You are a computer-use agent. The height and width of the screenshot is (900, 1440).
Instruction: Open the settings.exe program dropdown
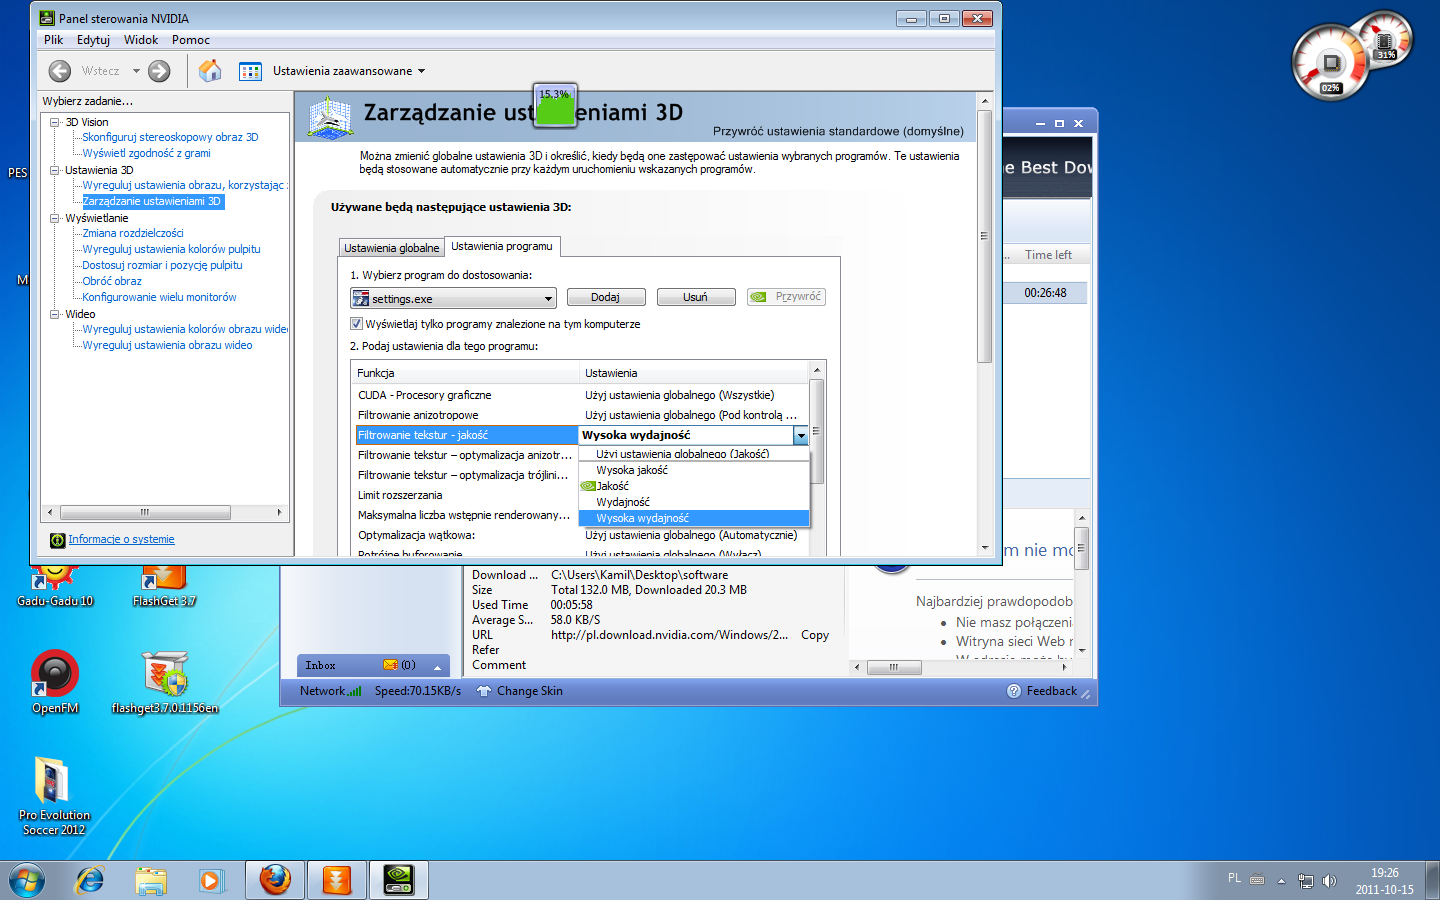(x=548, y=299)
